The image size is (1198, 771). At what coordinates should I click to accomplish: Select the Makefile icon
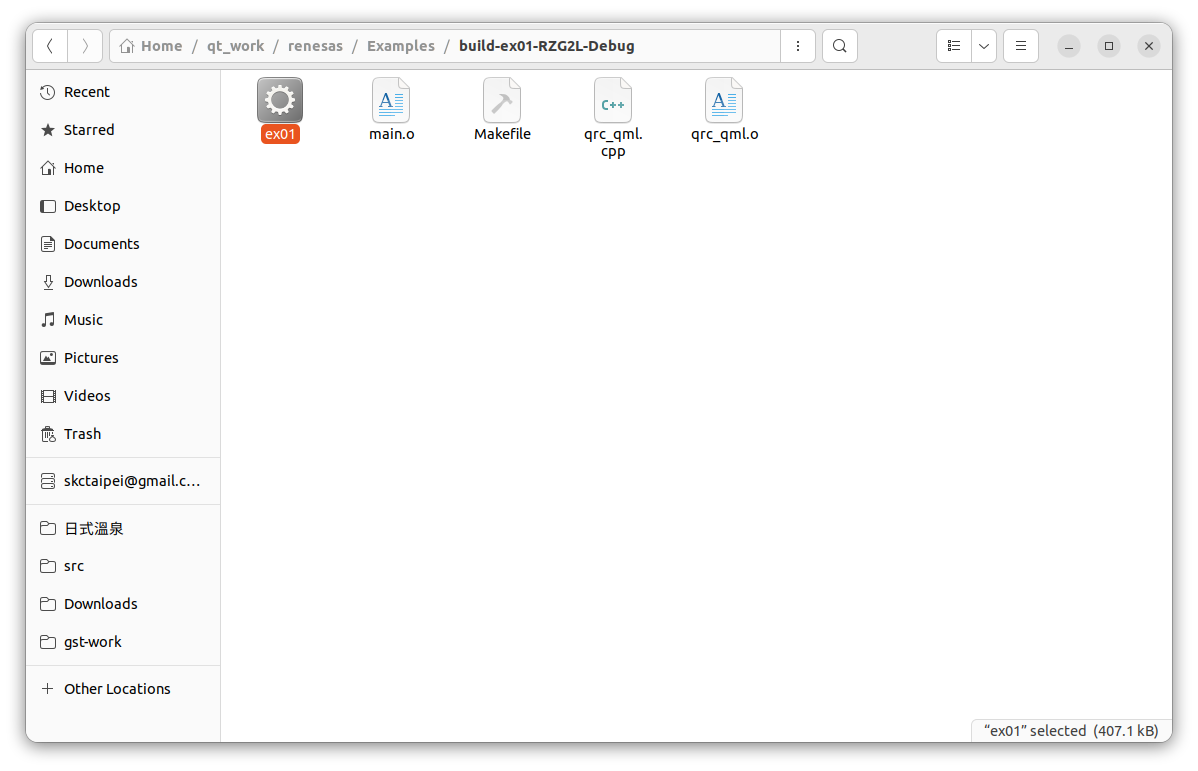coord(502,101)
